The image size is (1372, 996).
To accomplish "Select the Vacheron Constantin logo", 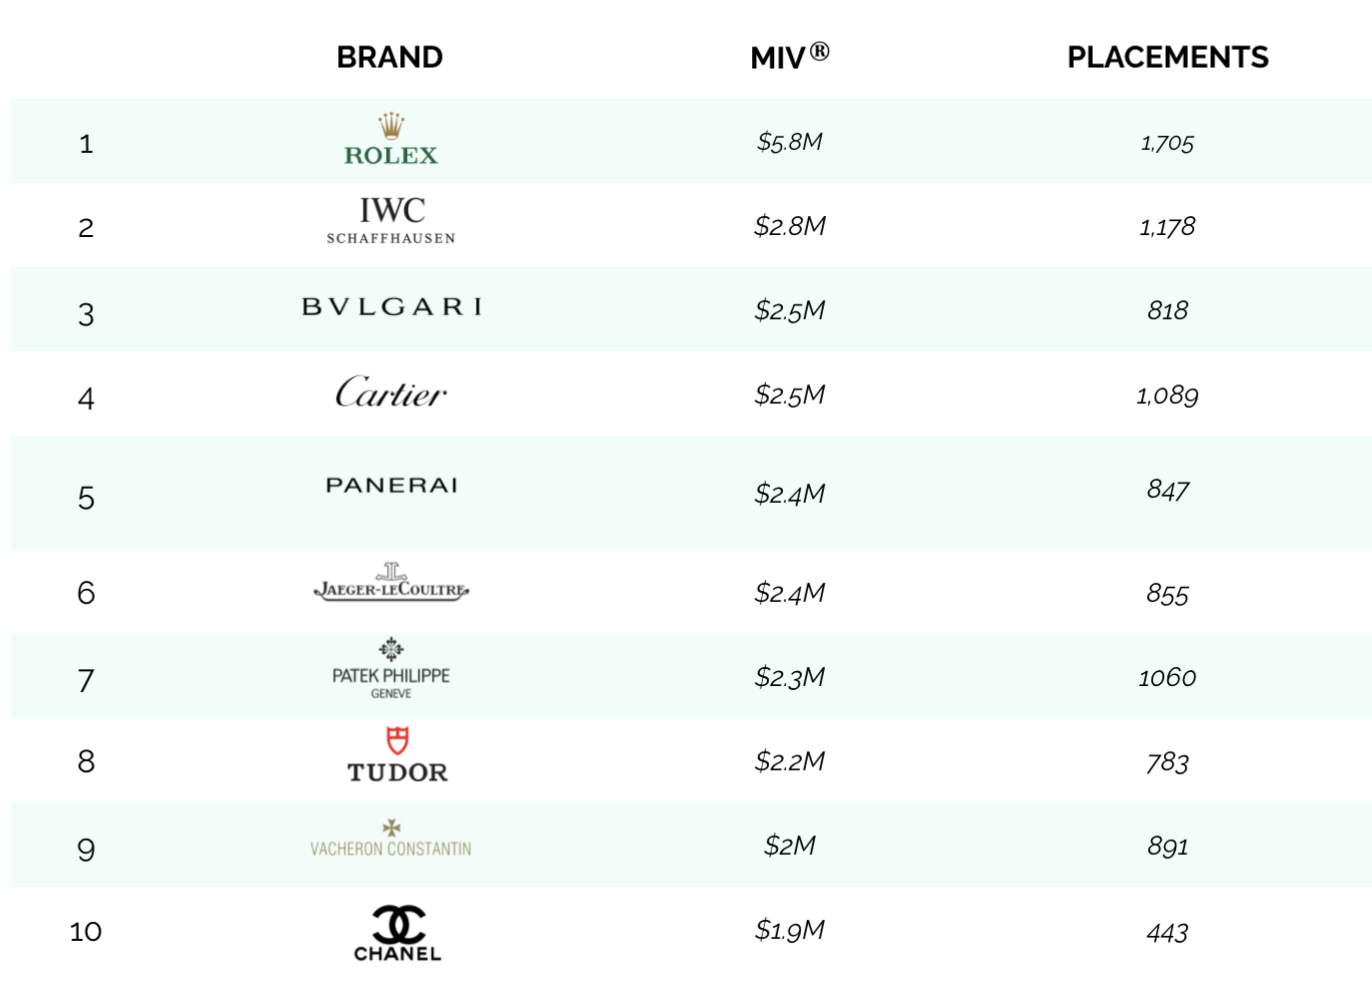I will tap(391, 840).
